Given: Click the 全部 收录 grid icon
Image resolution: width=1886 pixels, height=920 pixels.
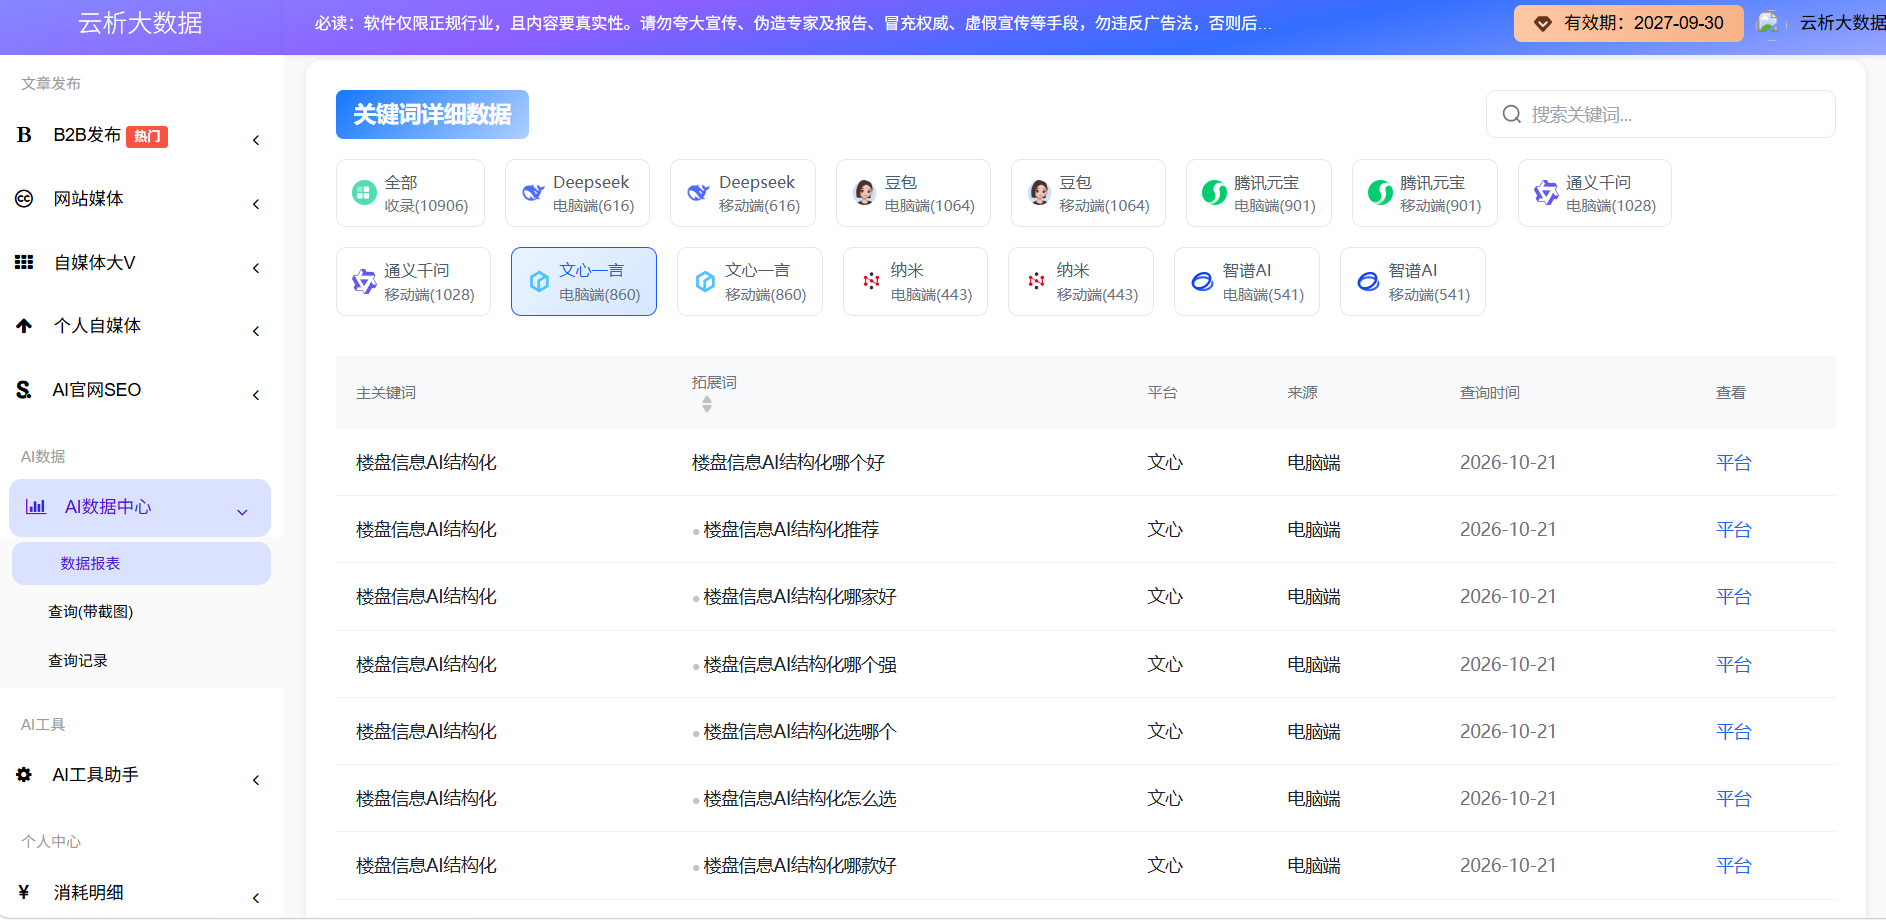Looking at the screenshot, I should coord(364,193).
